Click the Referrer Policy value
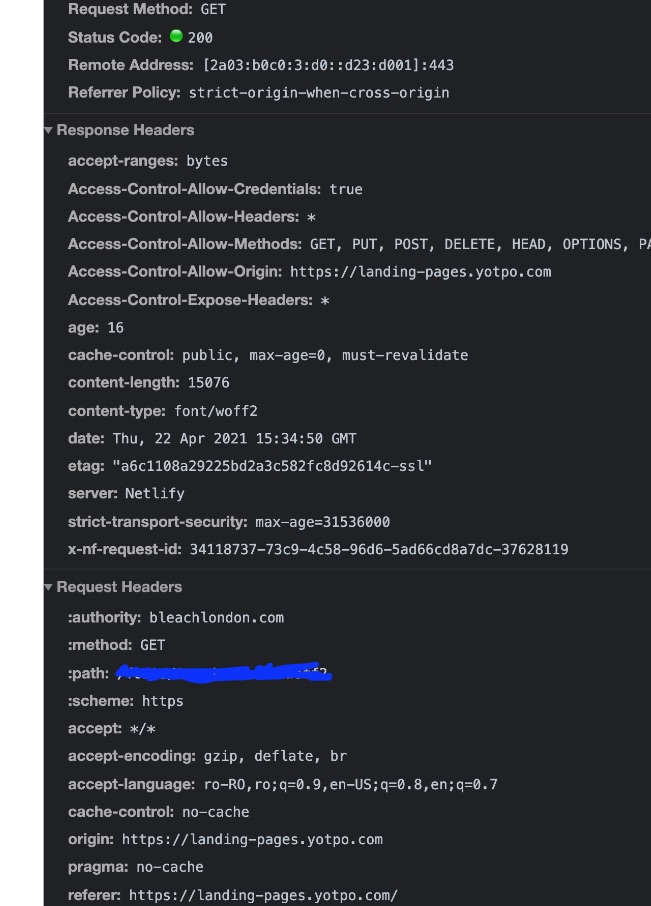The height and width of the screenshot is (906, 651). point(319,93)
